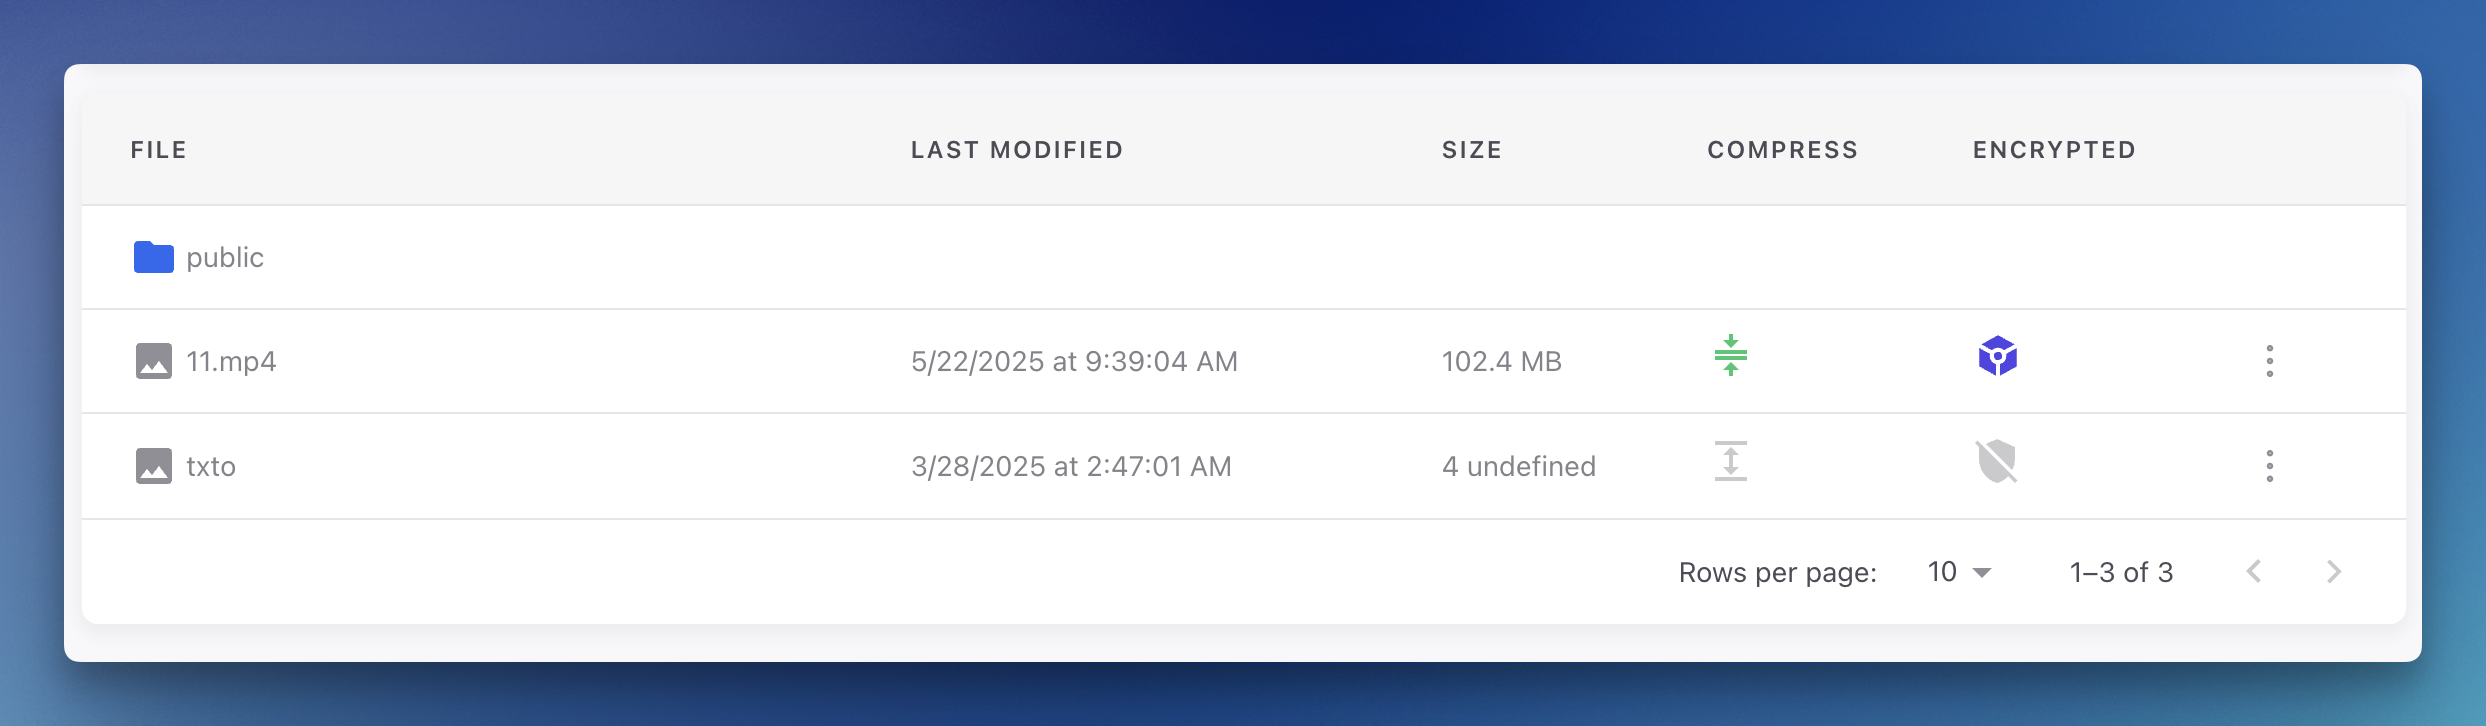The width and height of the screenshot is (2486, 726).
Task: Open the rows per page dropdown
Action: [x=1957, y=571]
